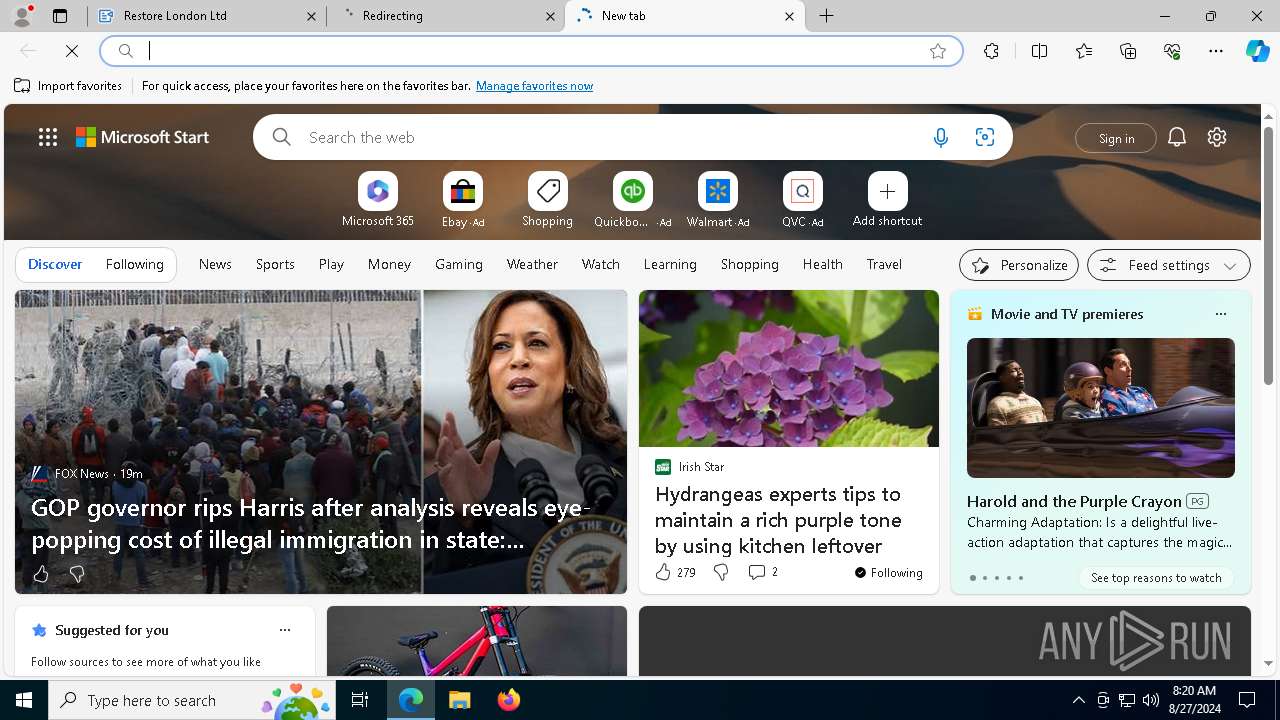Open the Edge profile icon
The width and height of the screenshot is (1280, 720).
22,16
